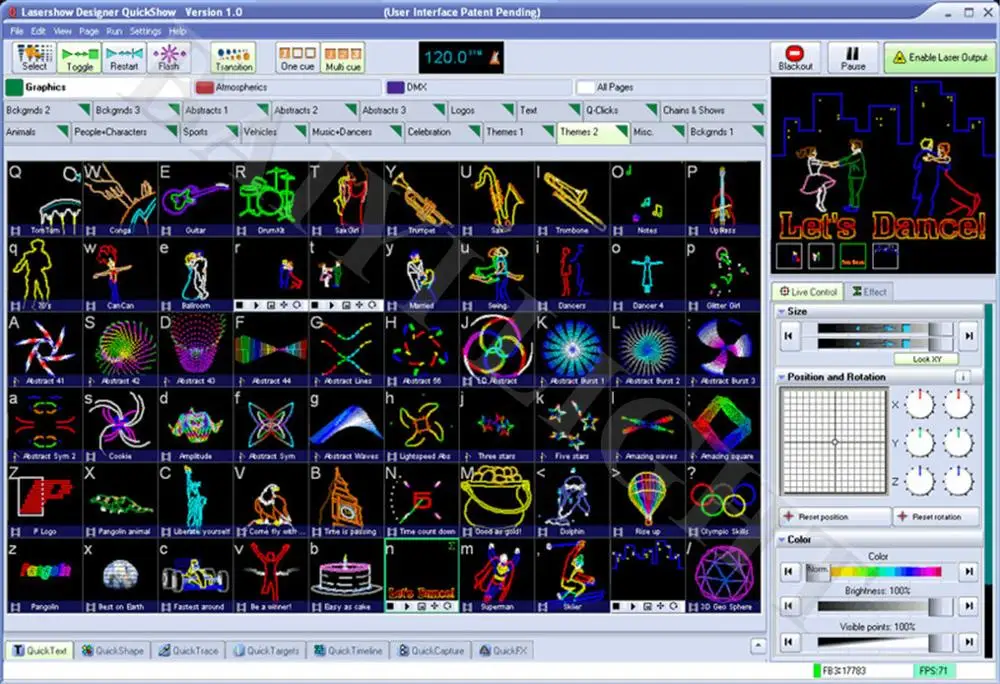Open the QuickCapture tool

(431, 651)
